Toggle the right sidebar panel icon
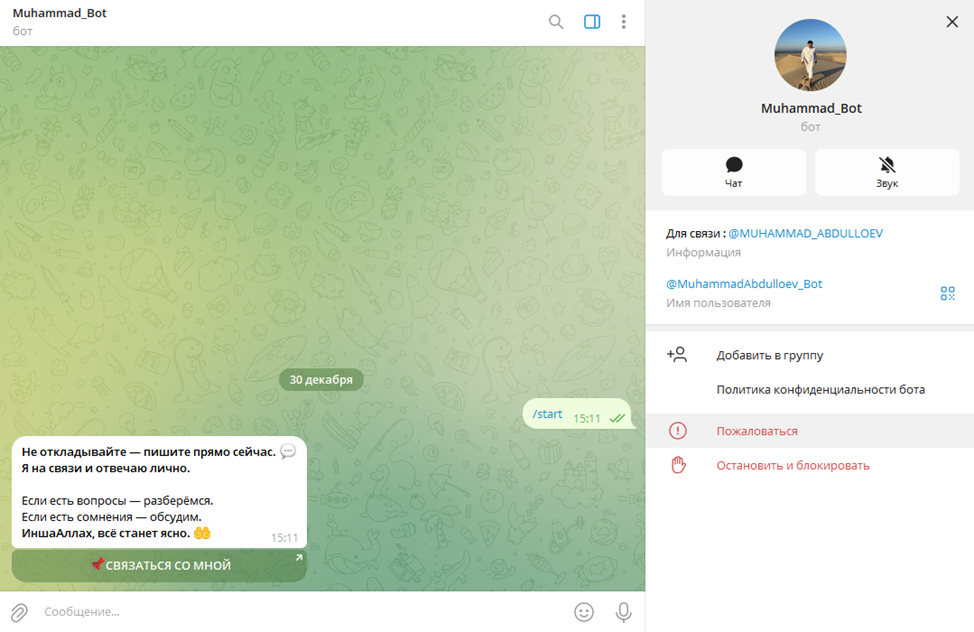The image size is (974, 632). point(592,22)
